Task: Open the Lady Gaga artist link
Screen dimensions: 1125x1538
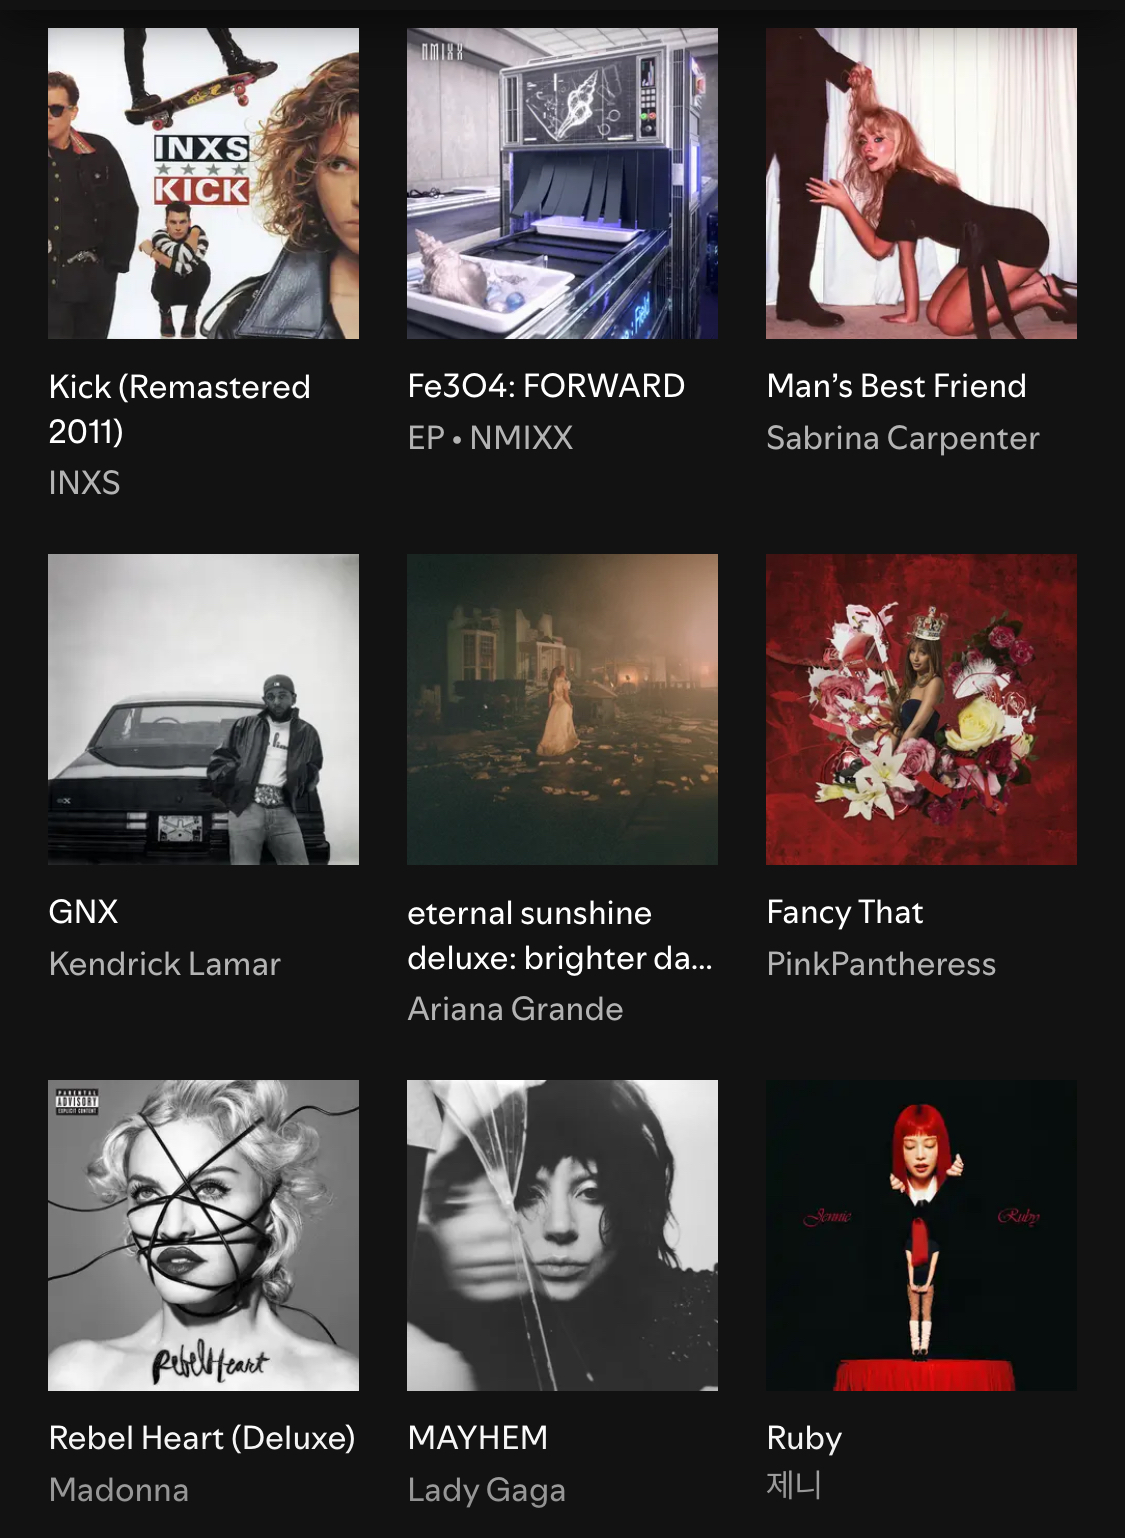Action: click(487, 1490)
